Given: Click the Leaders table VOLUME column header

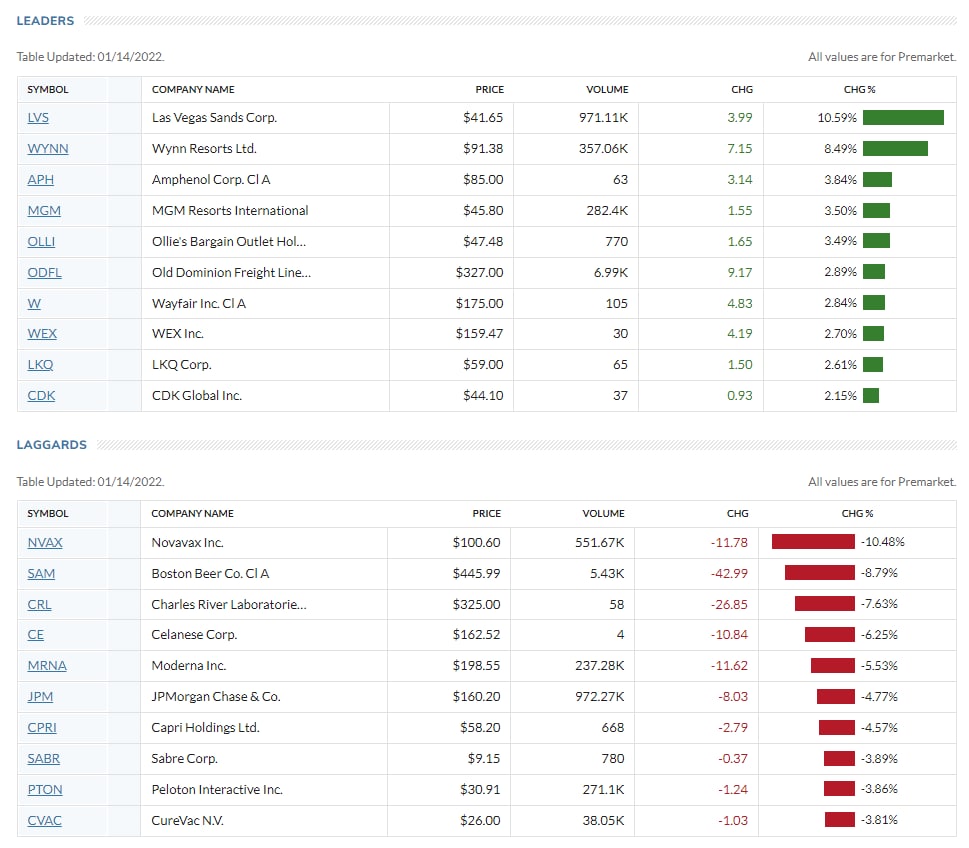Looking at the screenshot, I should [607, 90].
